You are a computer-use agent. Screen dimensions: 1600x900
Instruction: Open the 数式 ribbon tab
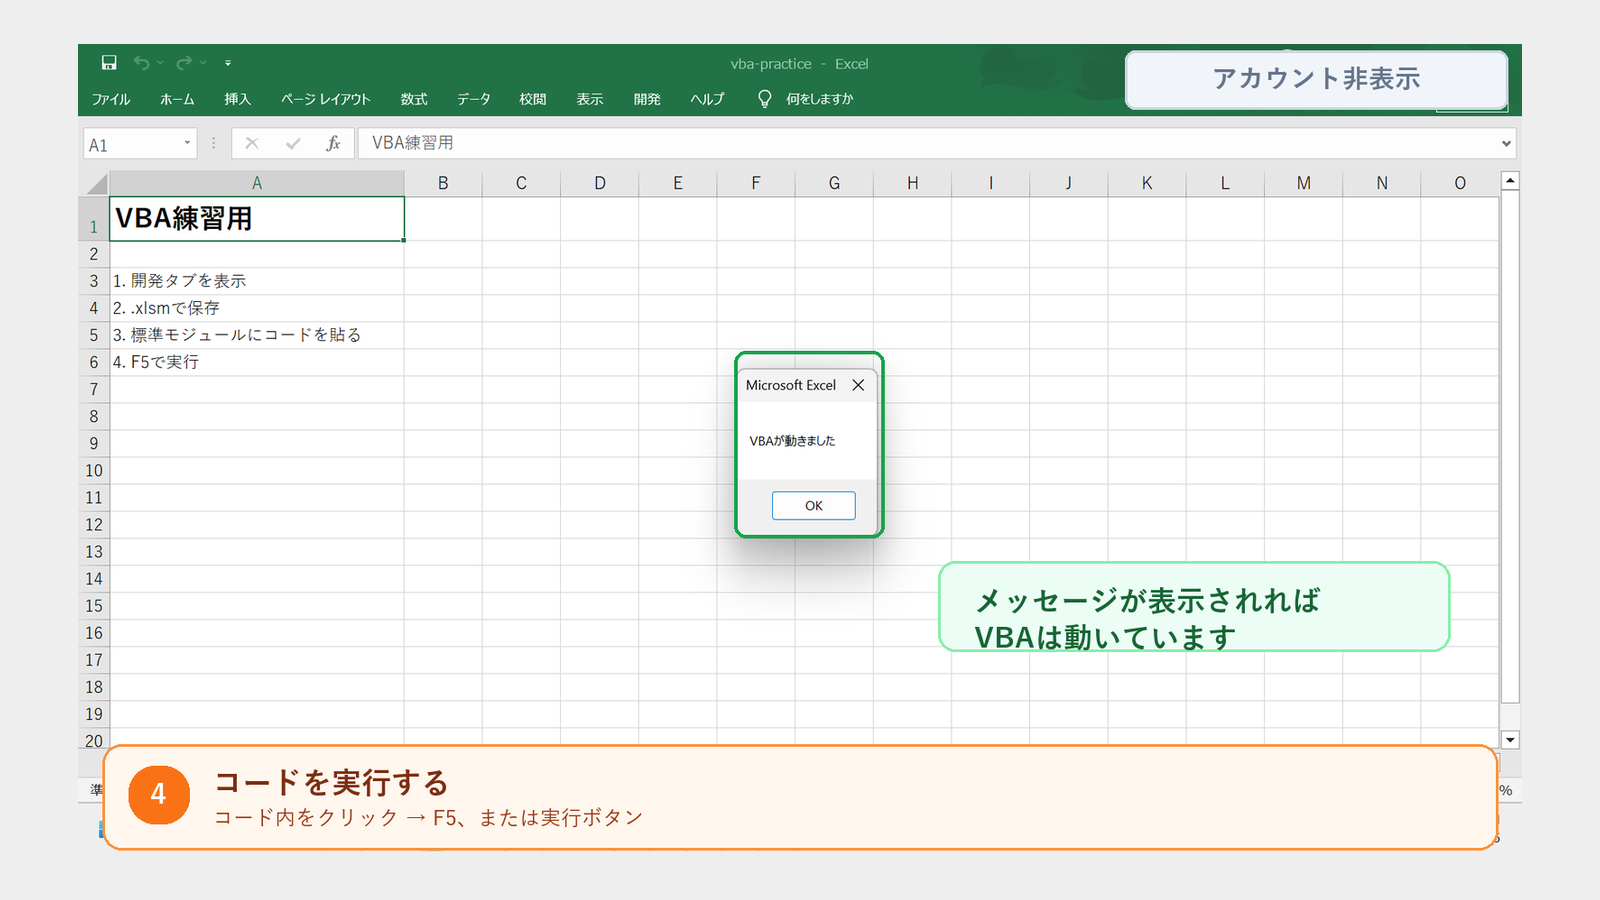click(414, 99)
